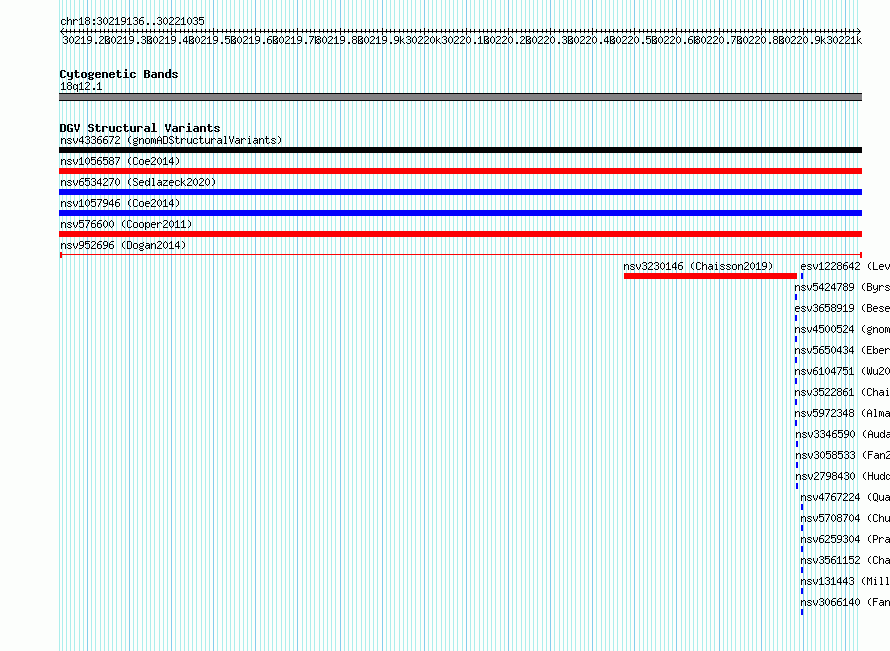Click the blue nsv1057946 variant bar
Screen dimensions: 890x651
pos(460,213)
